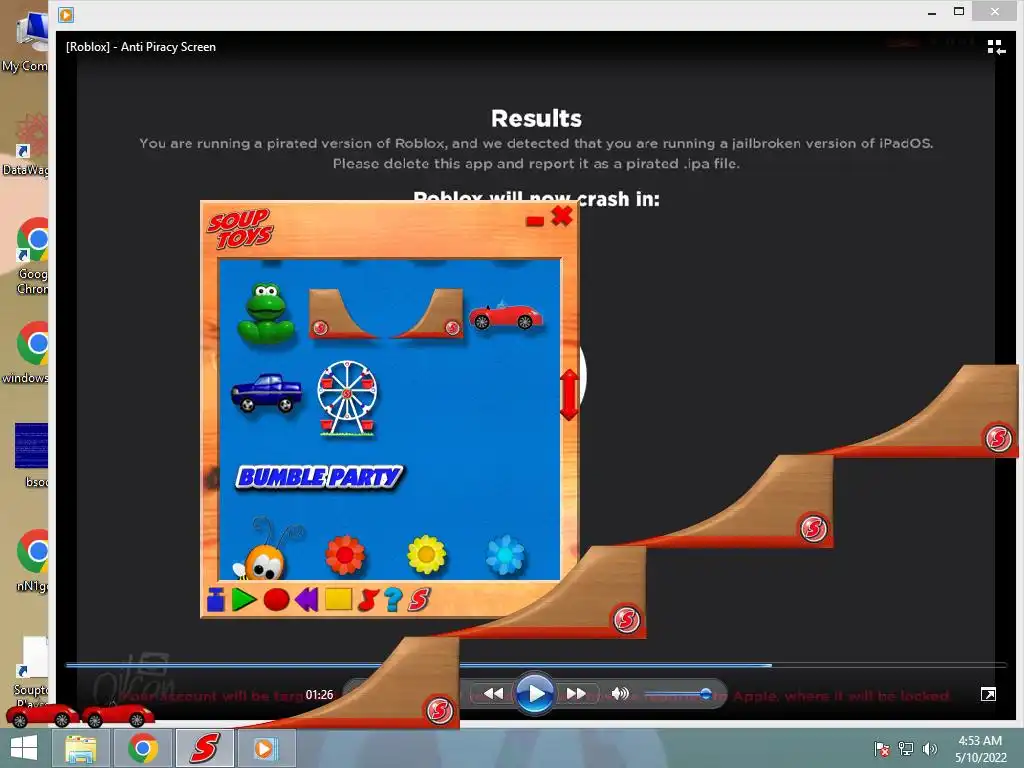Click the blue weight icon in Soup Toys toolbar
This screenshot has height=768, width=1024.
[216, 600]
